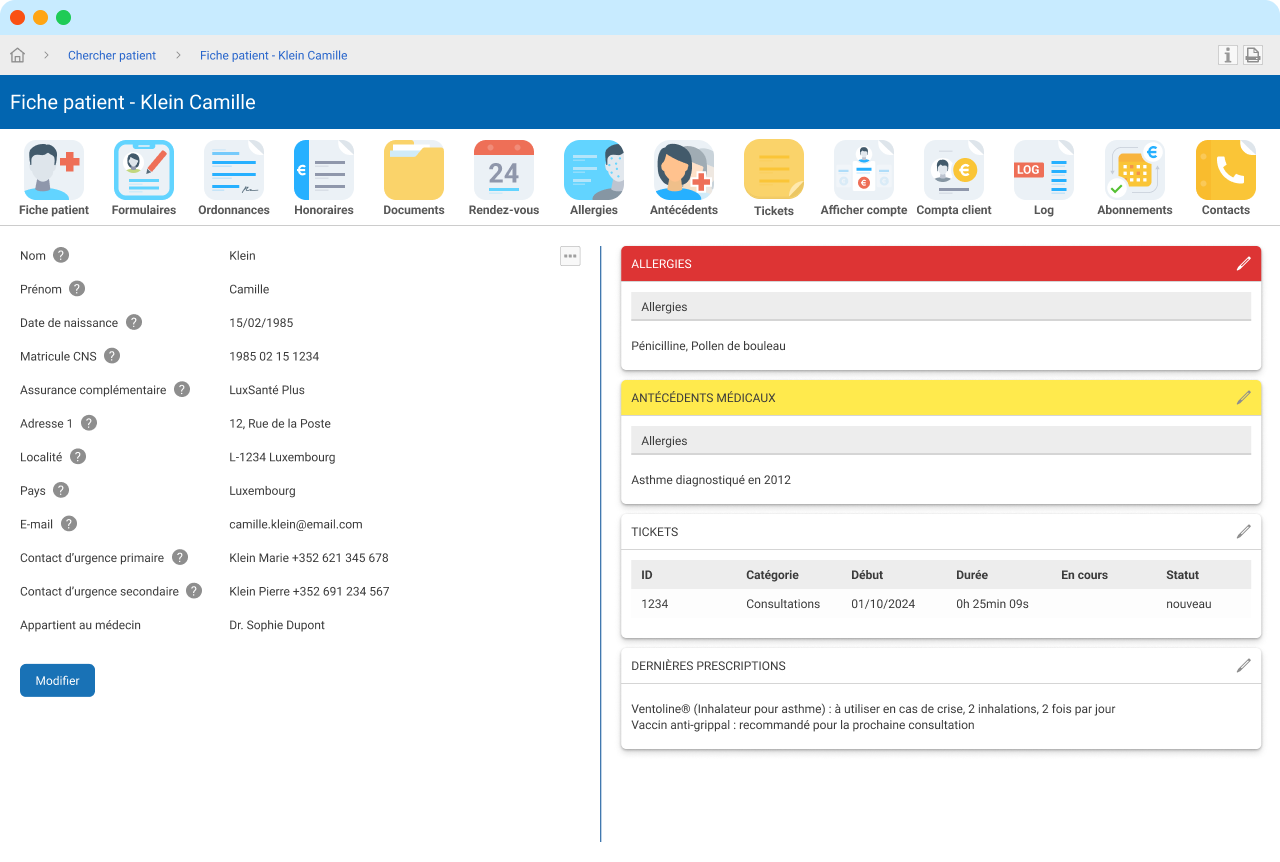
Task: Click the Durée column header
Action: (972, 575)
